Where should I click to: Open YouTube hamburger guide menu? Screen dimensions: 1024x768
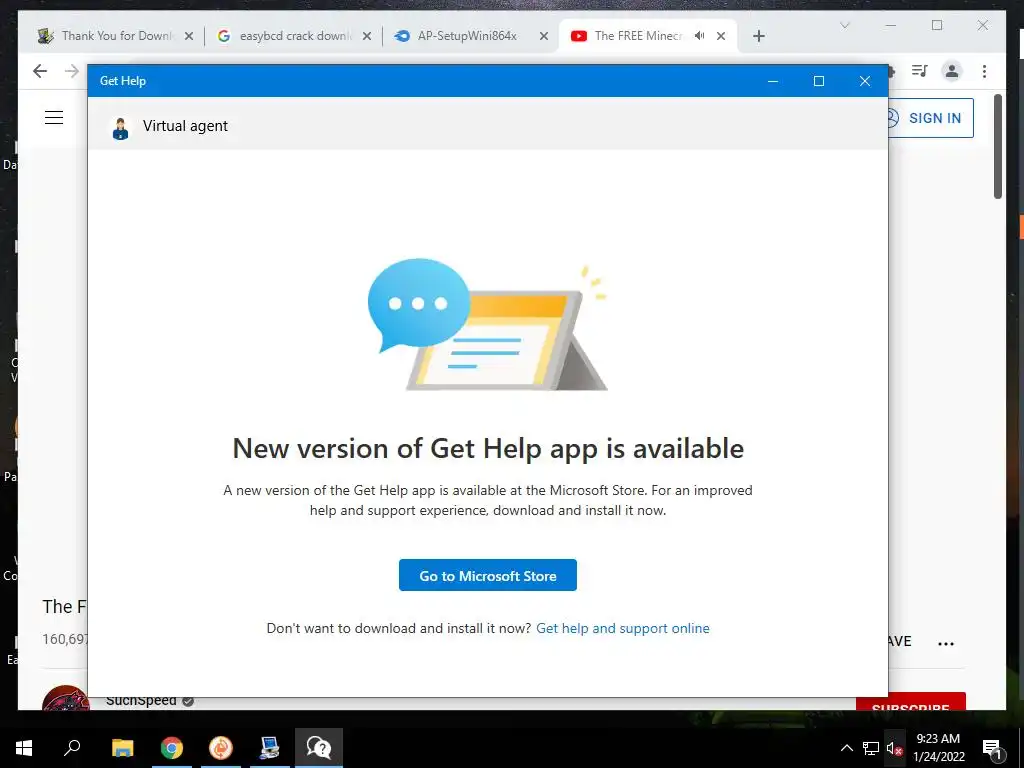(x=54, y=118)
